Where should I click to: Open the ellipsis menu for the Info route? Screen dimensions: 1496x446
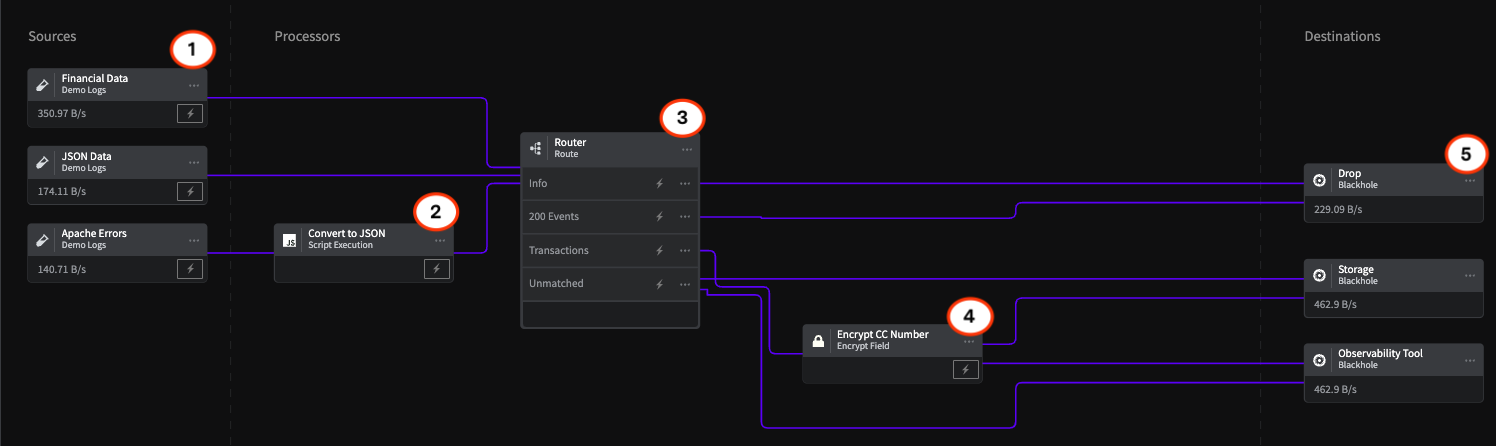coord(685,184)
